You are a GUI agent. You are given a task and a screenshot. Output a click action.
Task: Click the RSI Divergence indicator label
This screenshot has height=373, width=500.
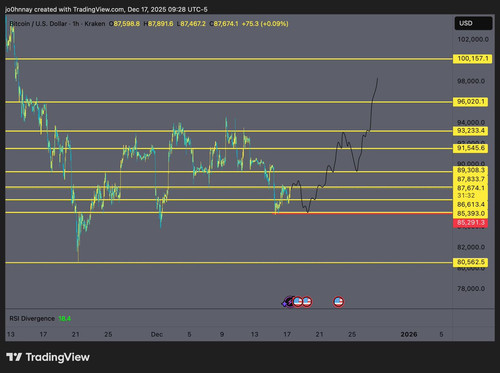32,319
